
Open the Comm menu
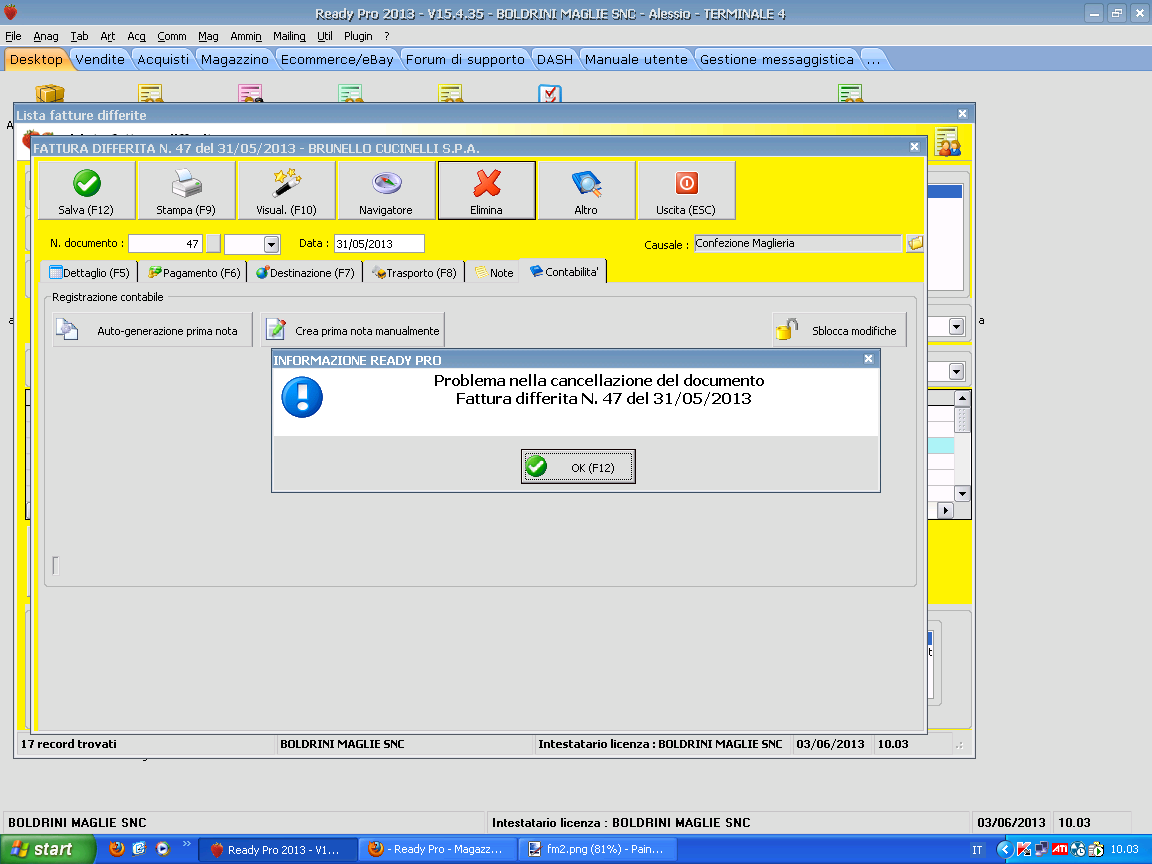point(172,36)
